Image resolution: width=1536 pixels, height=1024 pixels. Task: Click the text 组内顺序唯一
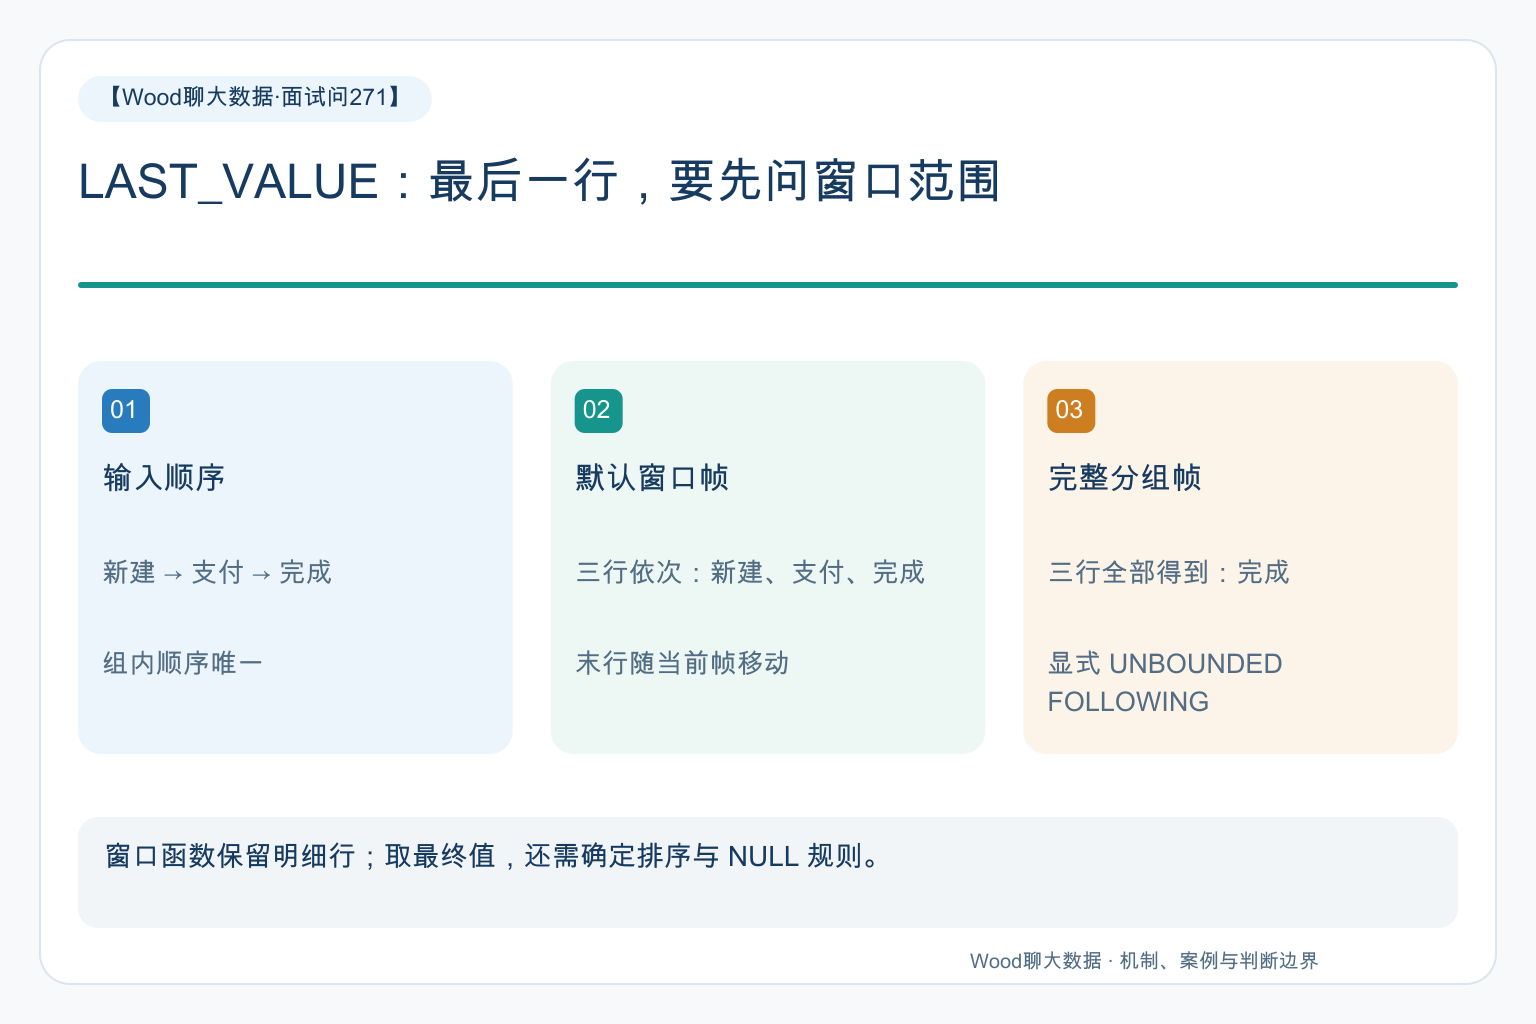coord(182,663)
